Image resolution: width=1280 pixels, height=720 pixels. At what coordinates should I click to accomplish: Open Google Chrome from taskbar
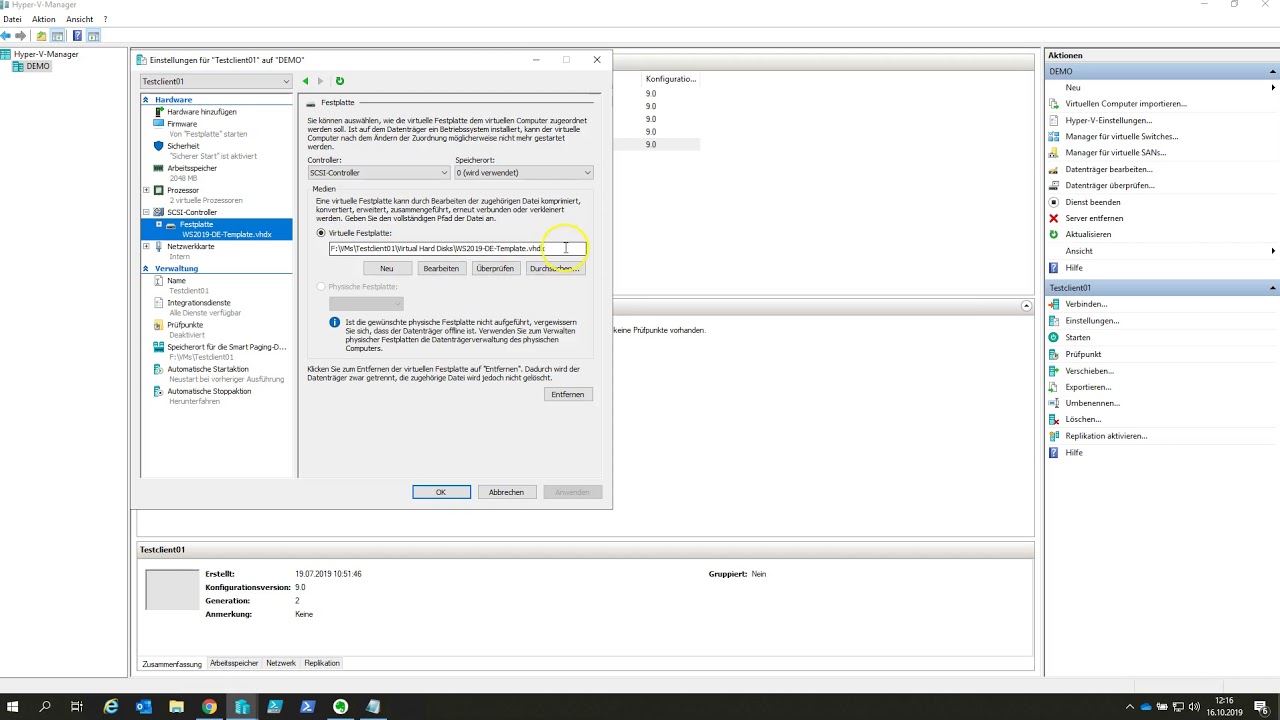209,706
